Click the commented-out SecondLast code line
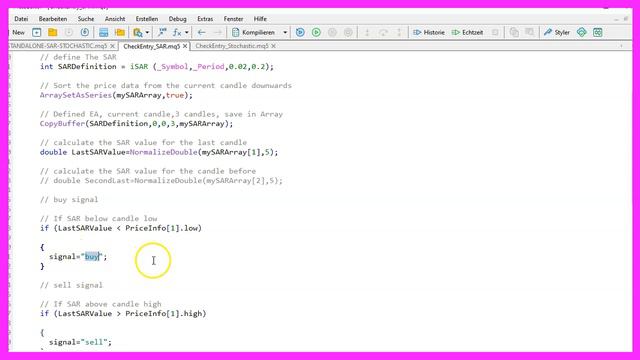This screenshot has width=640, height=360. tap(161, 181)
